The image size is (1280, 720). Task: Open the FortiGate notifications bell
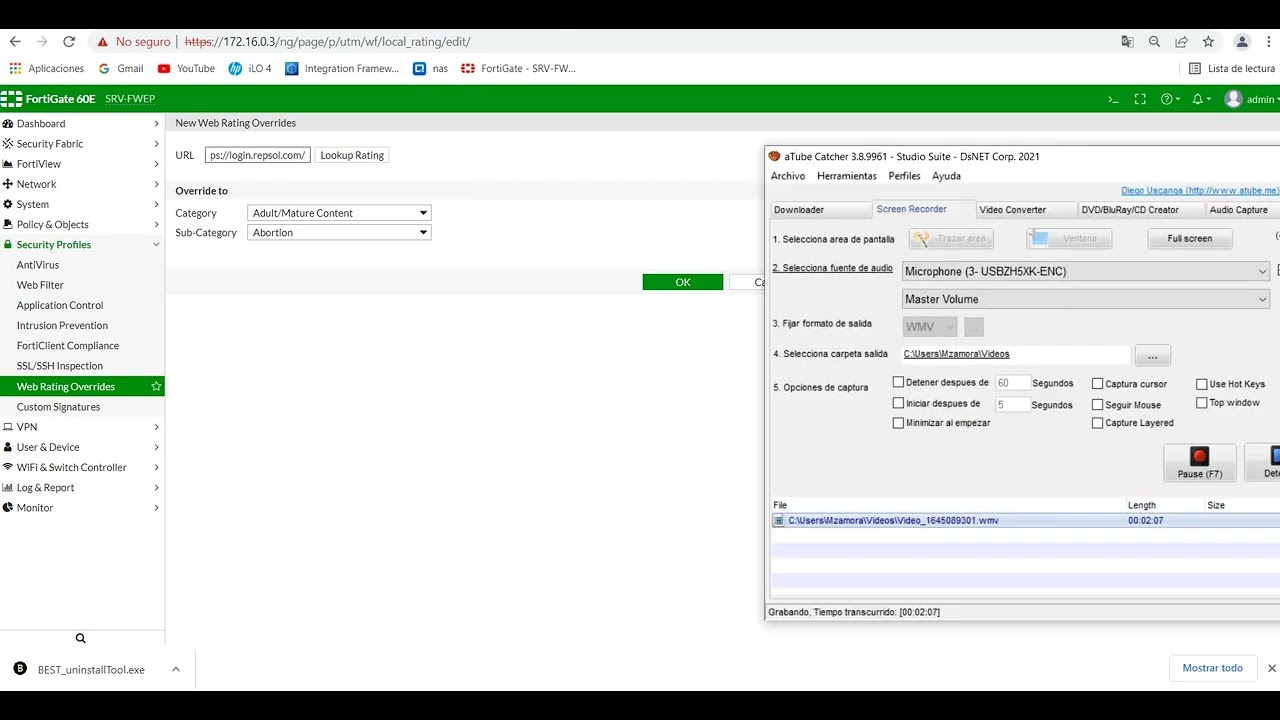[1201, 99]
